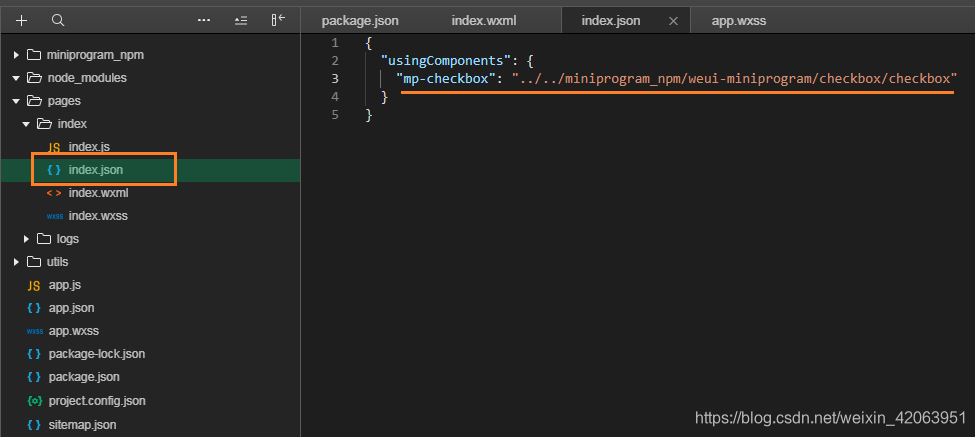Hide the file tree sidebar panel

(278, 20)
